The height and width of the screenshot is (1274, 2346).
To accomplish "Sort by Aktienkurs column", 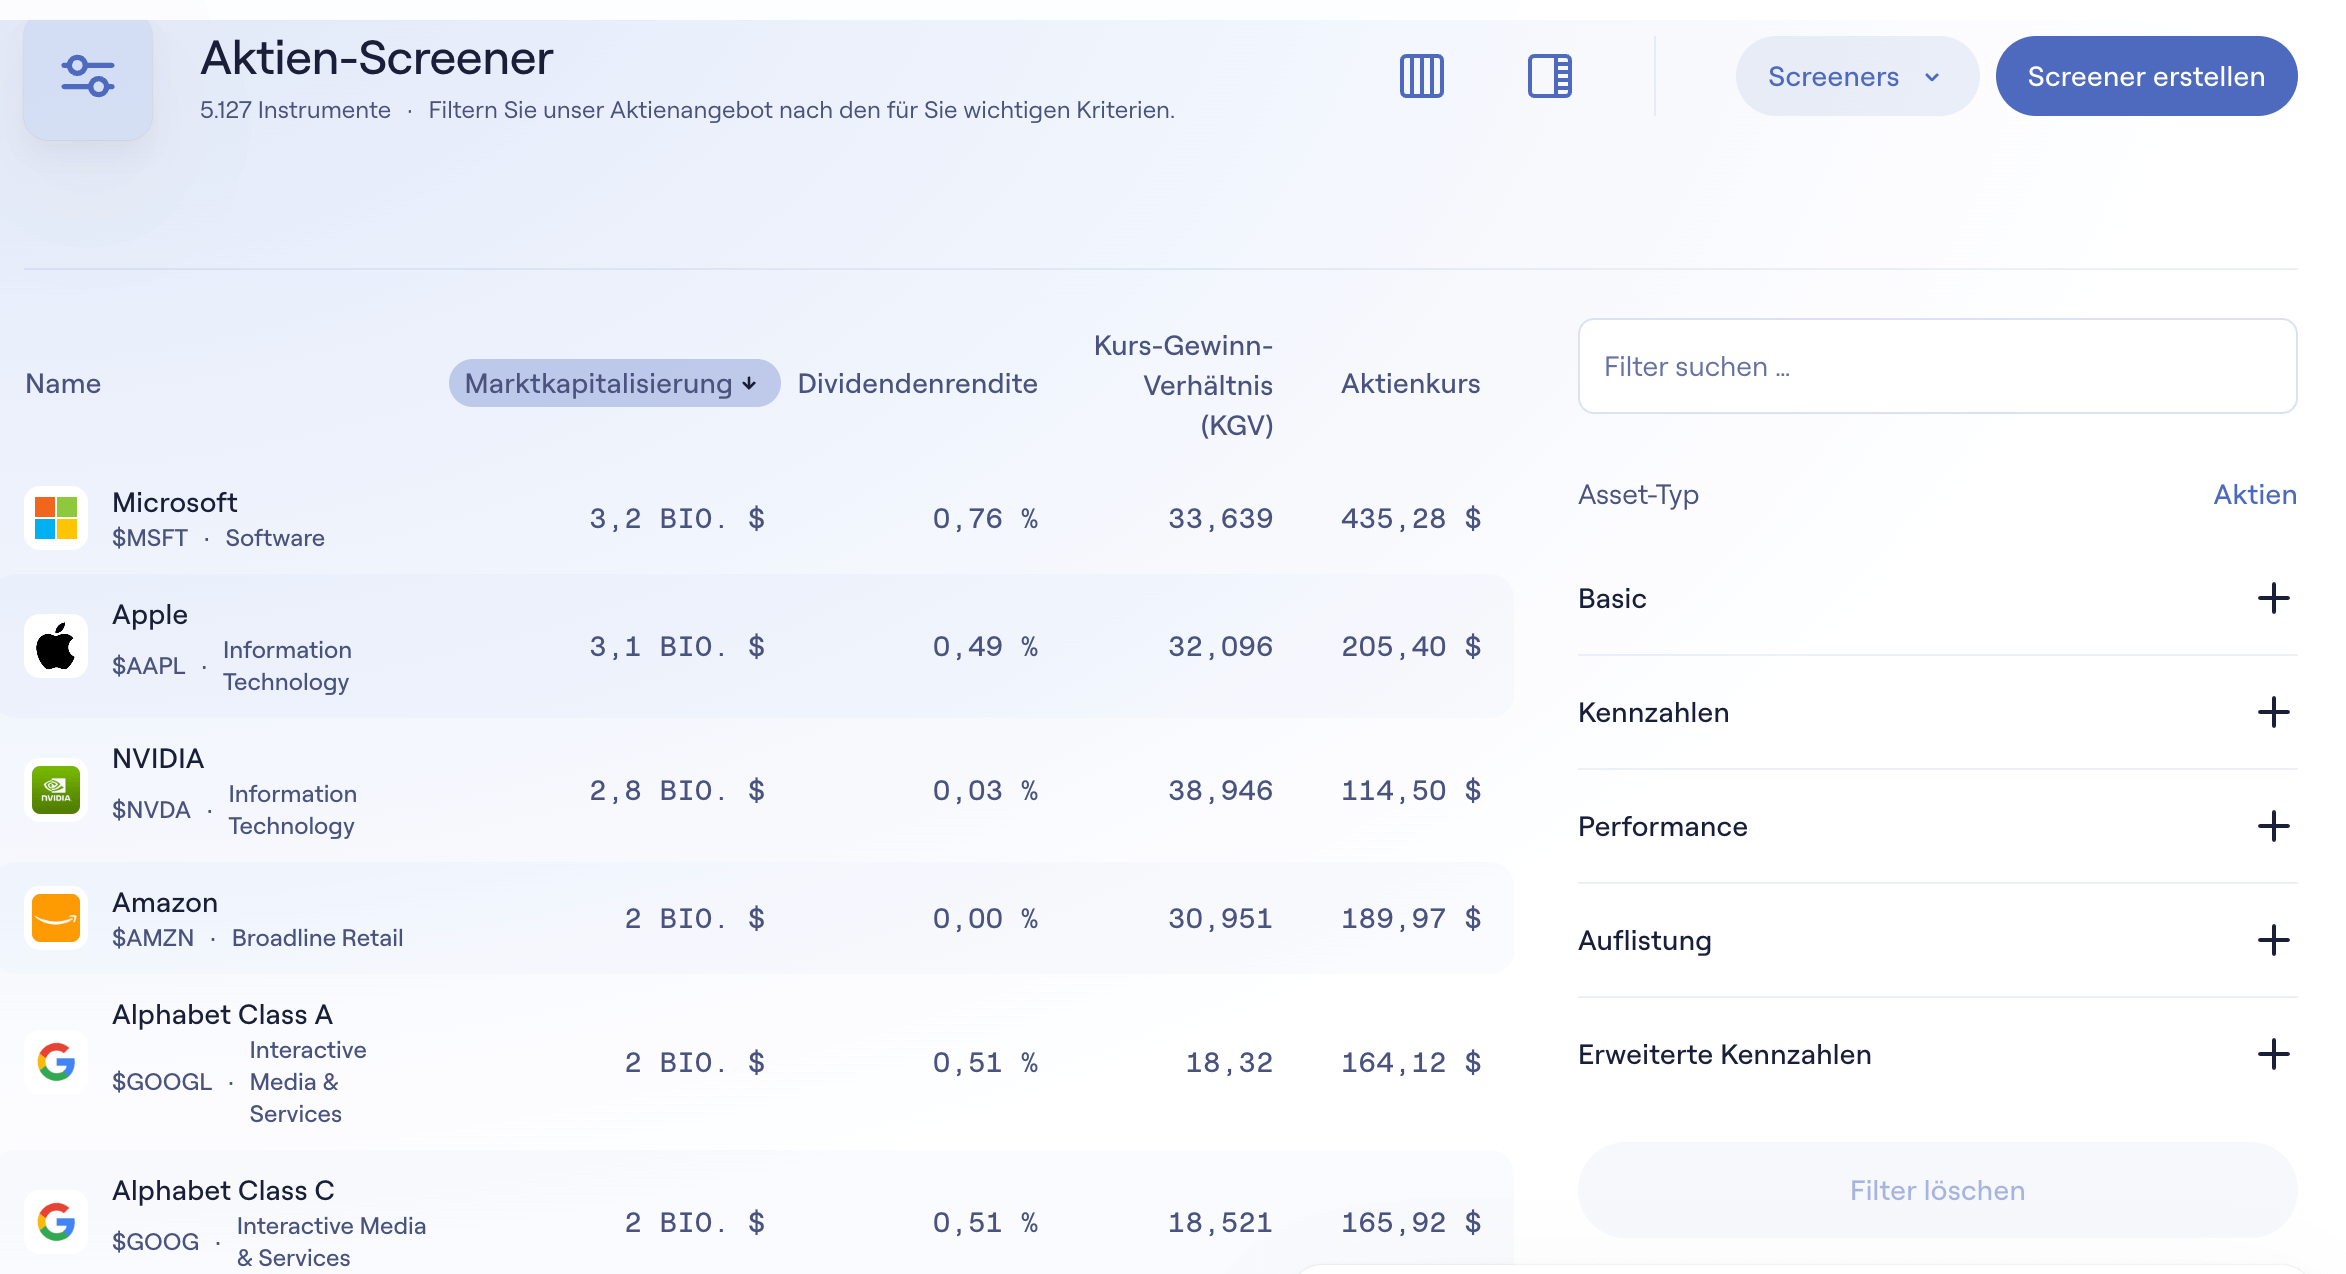I will pyautogui.click(x=1410, y=383).
